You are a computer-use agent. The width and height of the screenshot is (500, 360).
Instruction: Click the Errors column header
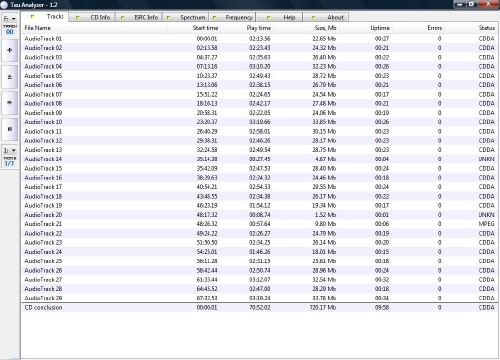click(418, 28)
